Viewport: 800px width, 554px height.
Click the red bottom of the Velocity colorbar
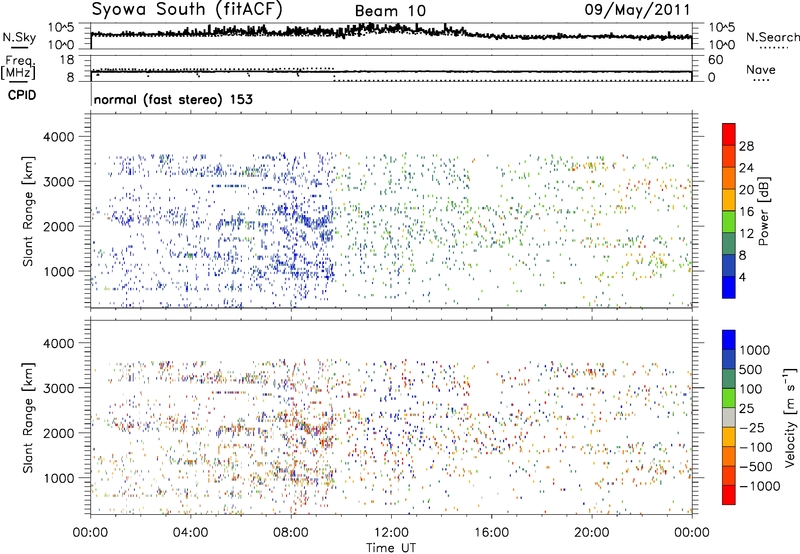point(729,495)
